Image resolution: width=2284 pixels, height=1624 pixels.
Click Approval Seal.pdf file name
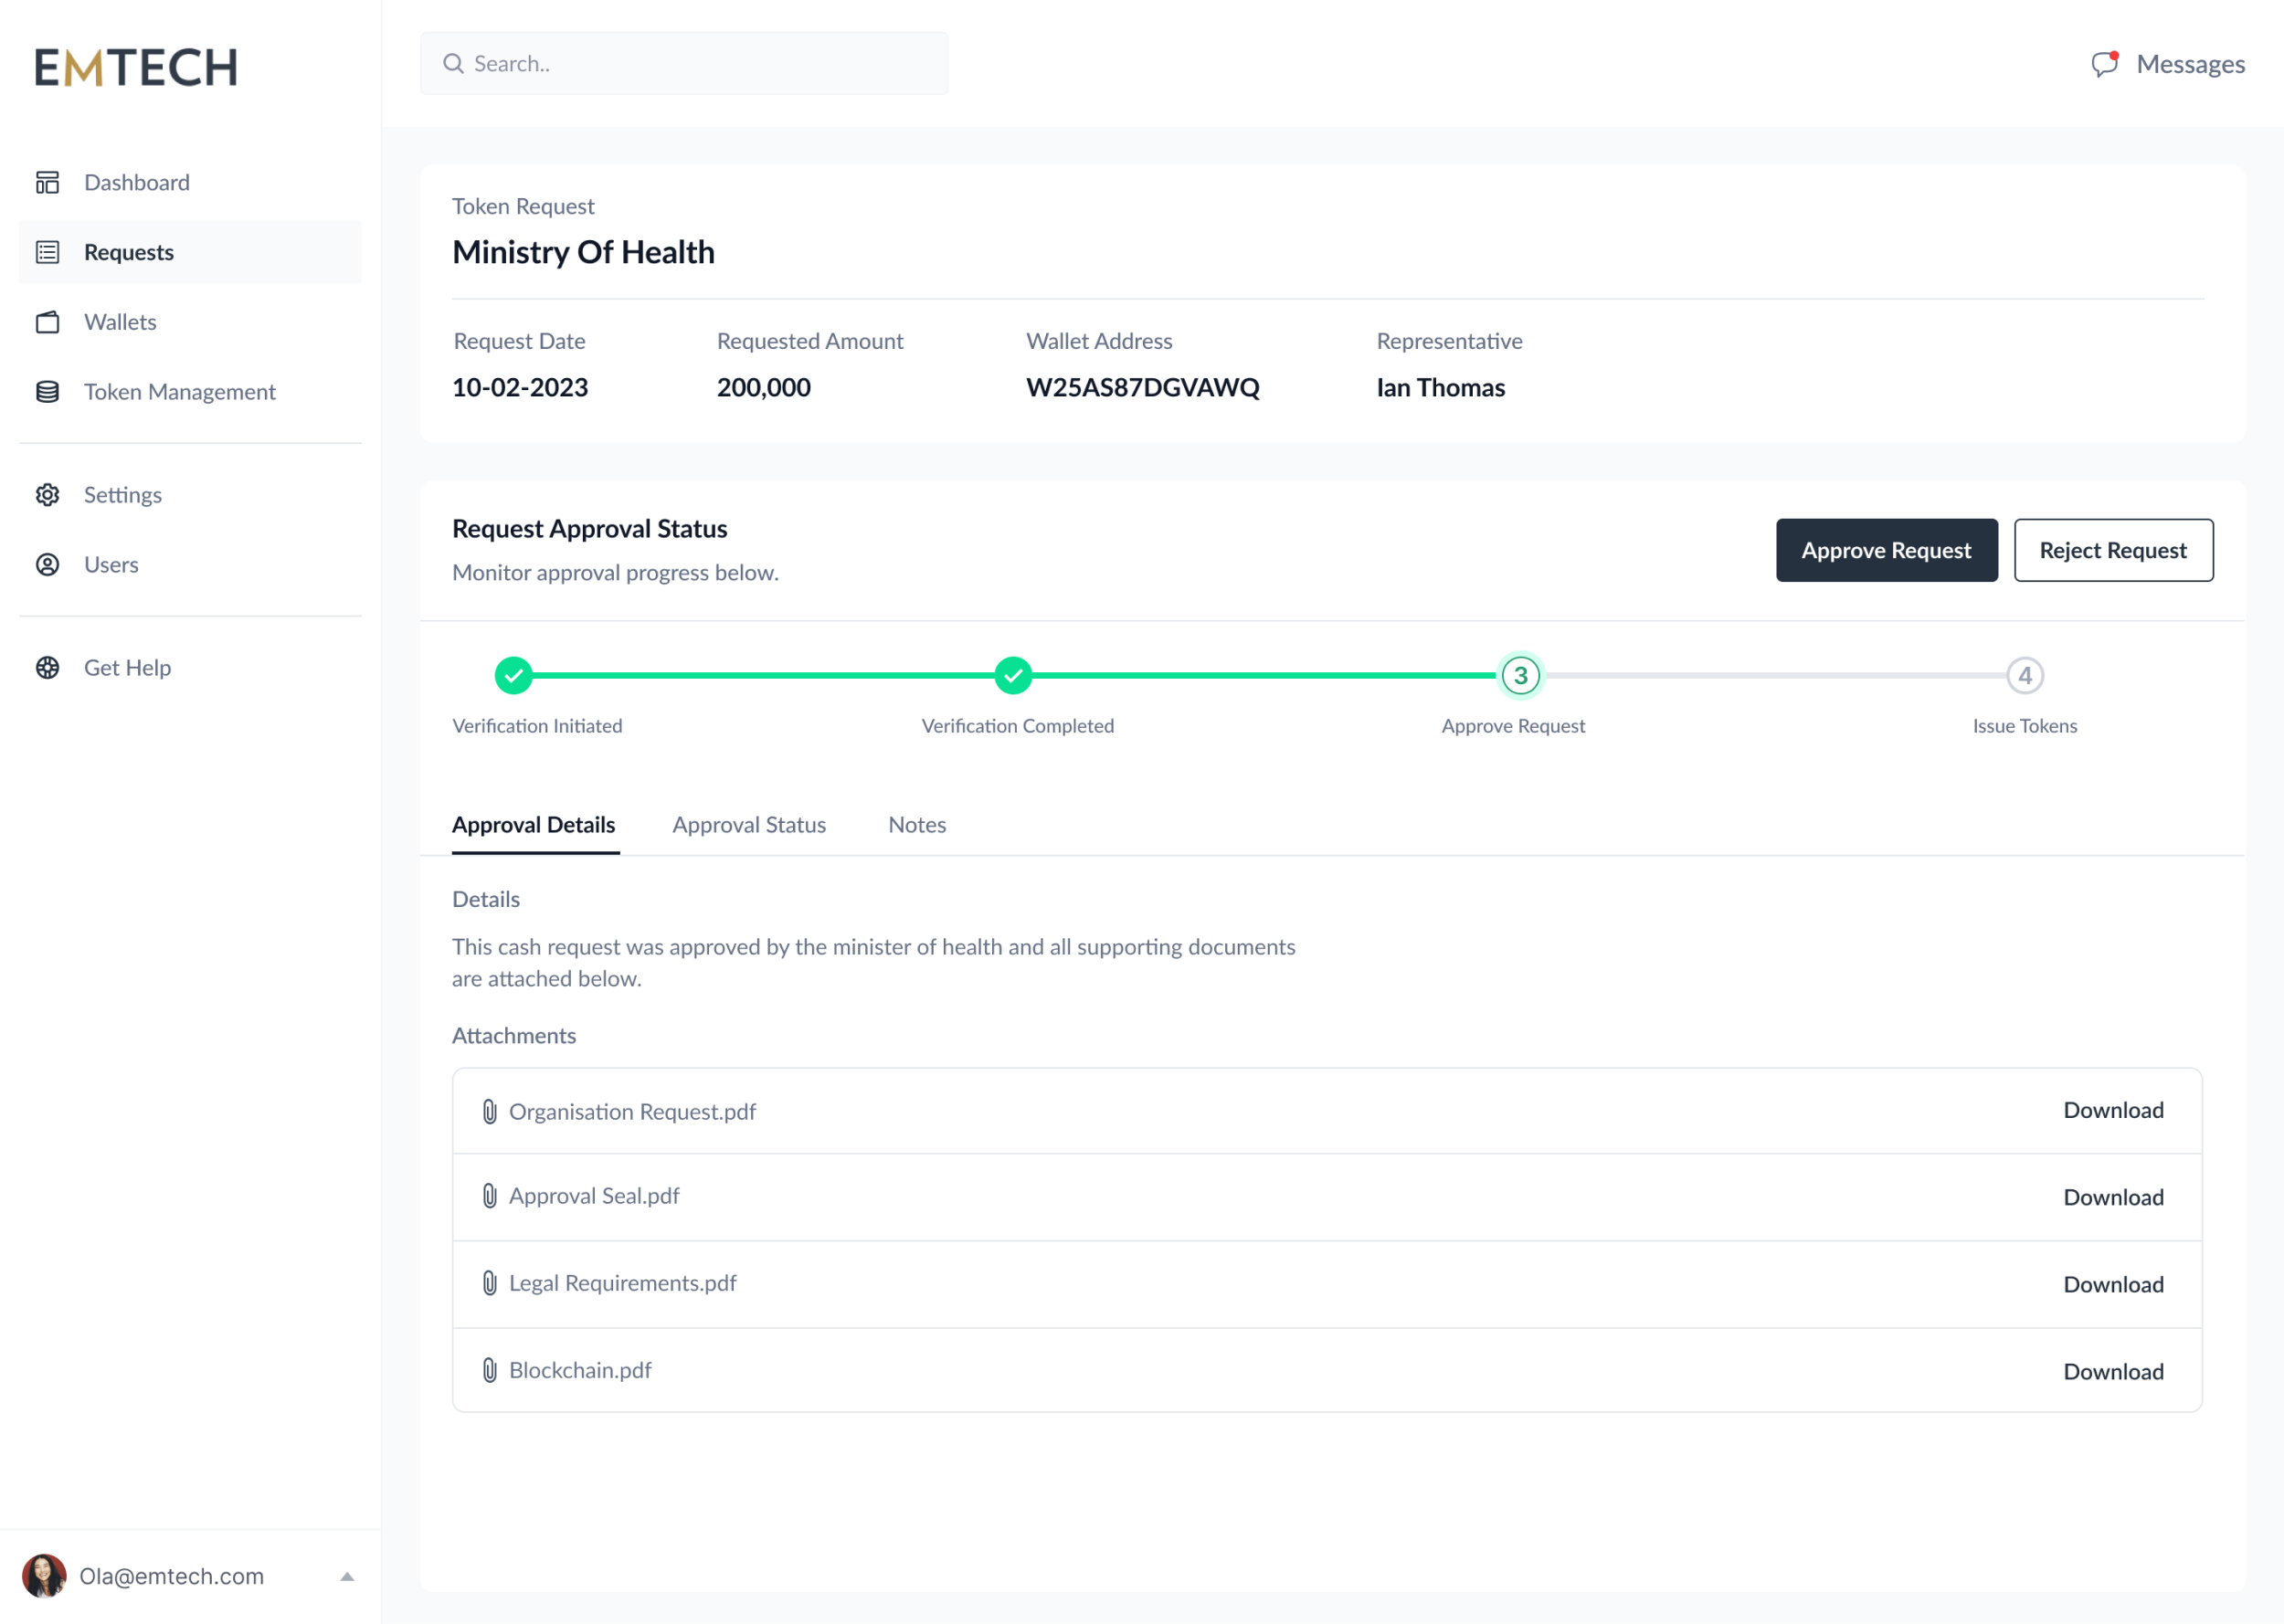coord(594,1196)
